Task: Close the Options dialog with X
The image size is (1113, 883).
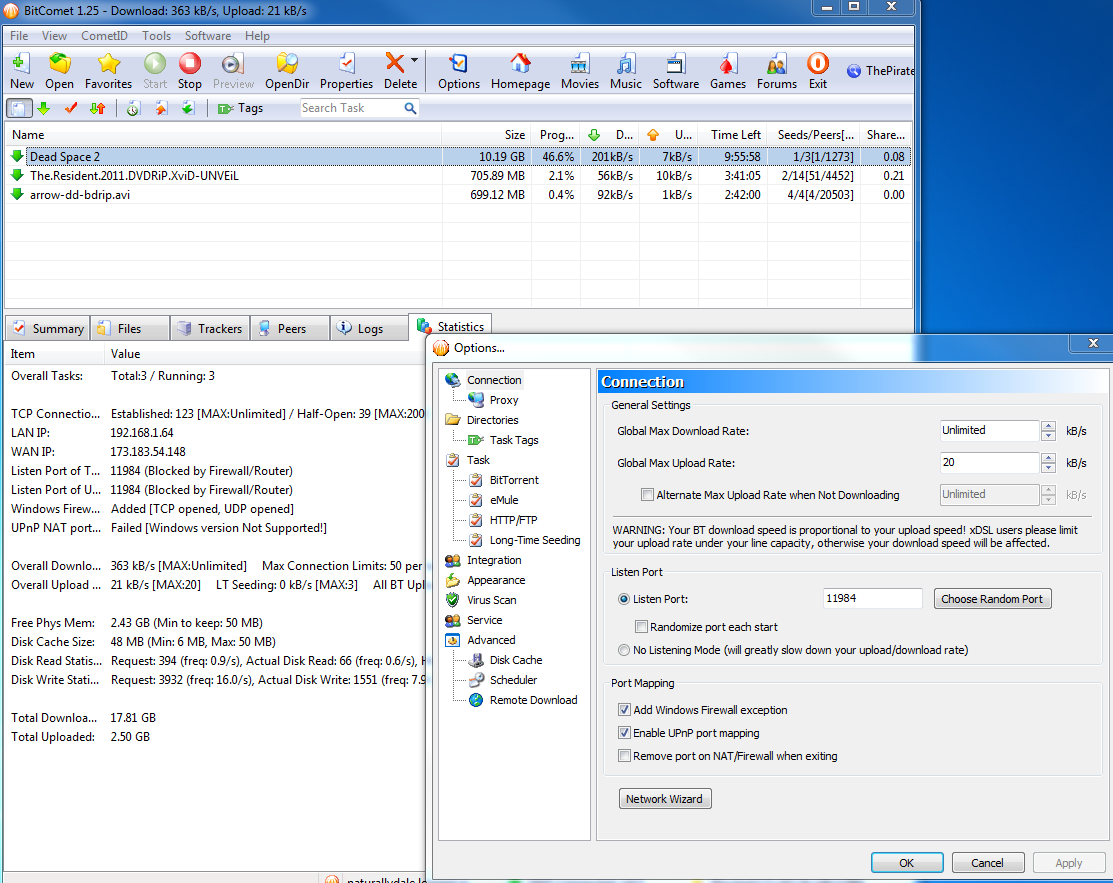Action: coord(1093,344)
